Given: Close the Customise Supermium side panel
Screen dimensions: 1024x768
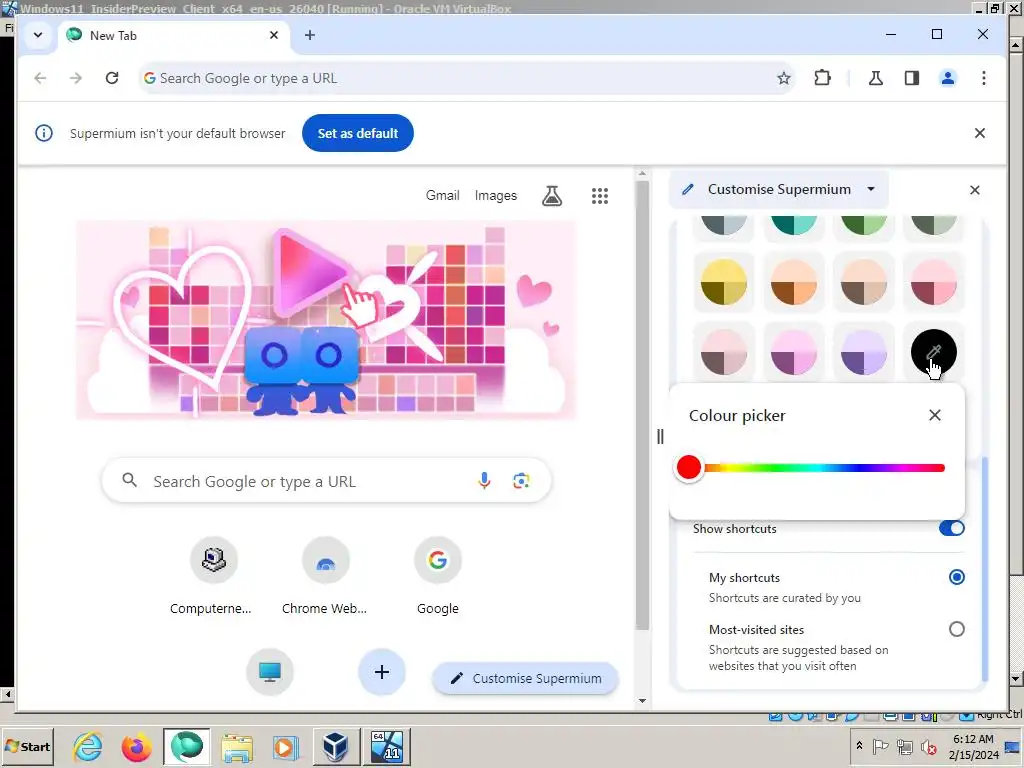Looking at the screenshot, I should coord(974,190).
